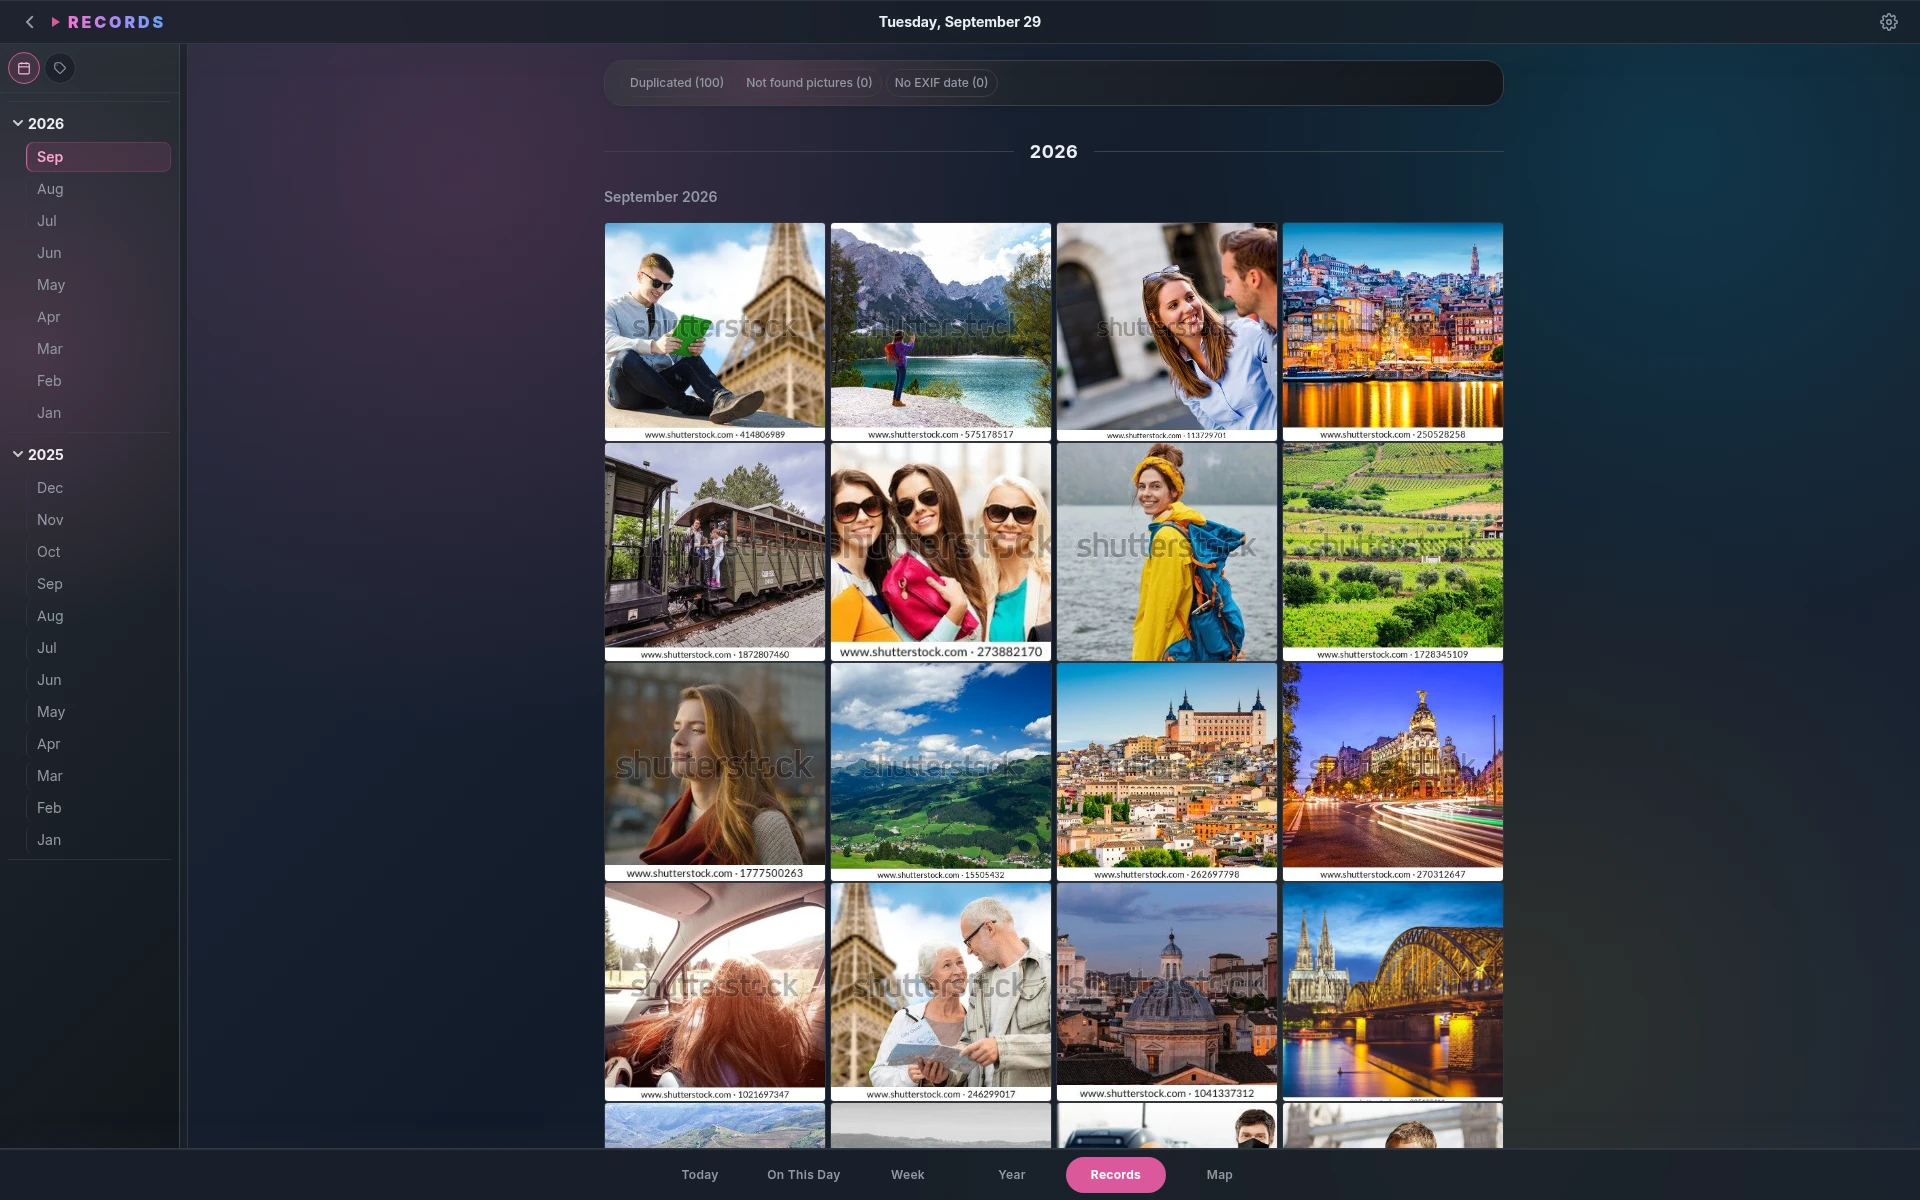
Task: Select the calendar view icon in sidebar
Action: pos(24,68)
